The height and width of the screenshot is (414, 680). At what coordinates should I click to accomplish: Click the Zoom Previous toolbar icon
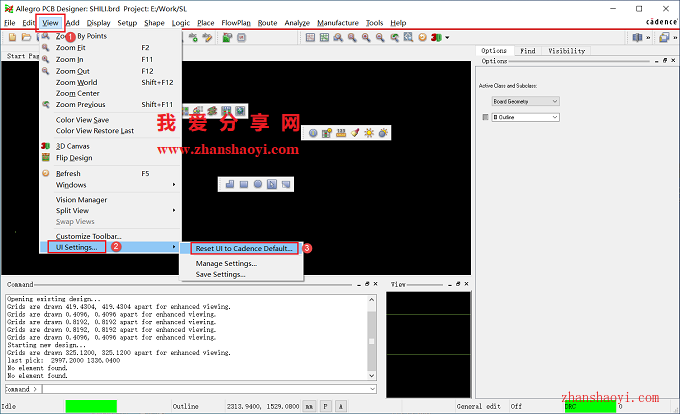coord(394,38)
